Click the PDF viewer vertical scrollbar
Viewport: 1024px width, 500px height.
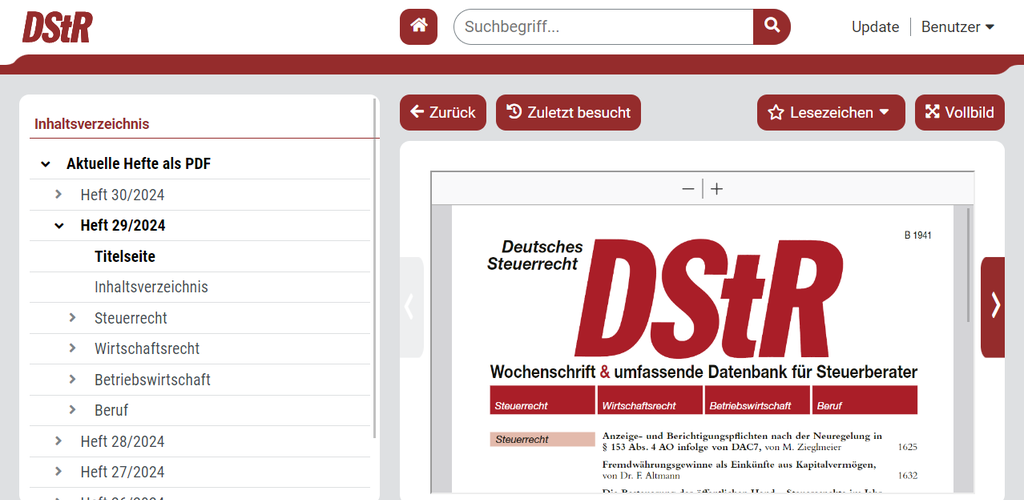[968, 264]
